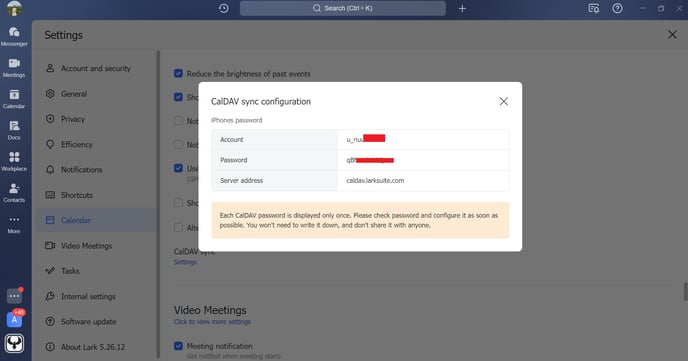Close the CalDAV sync configuration dialog
The width and height of the screenshot is (688, 361).
[503, 101]
